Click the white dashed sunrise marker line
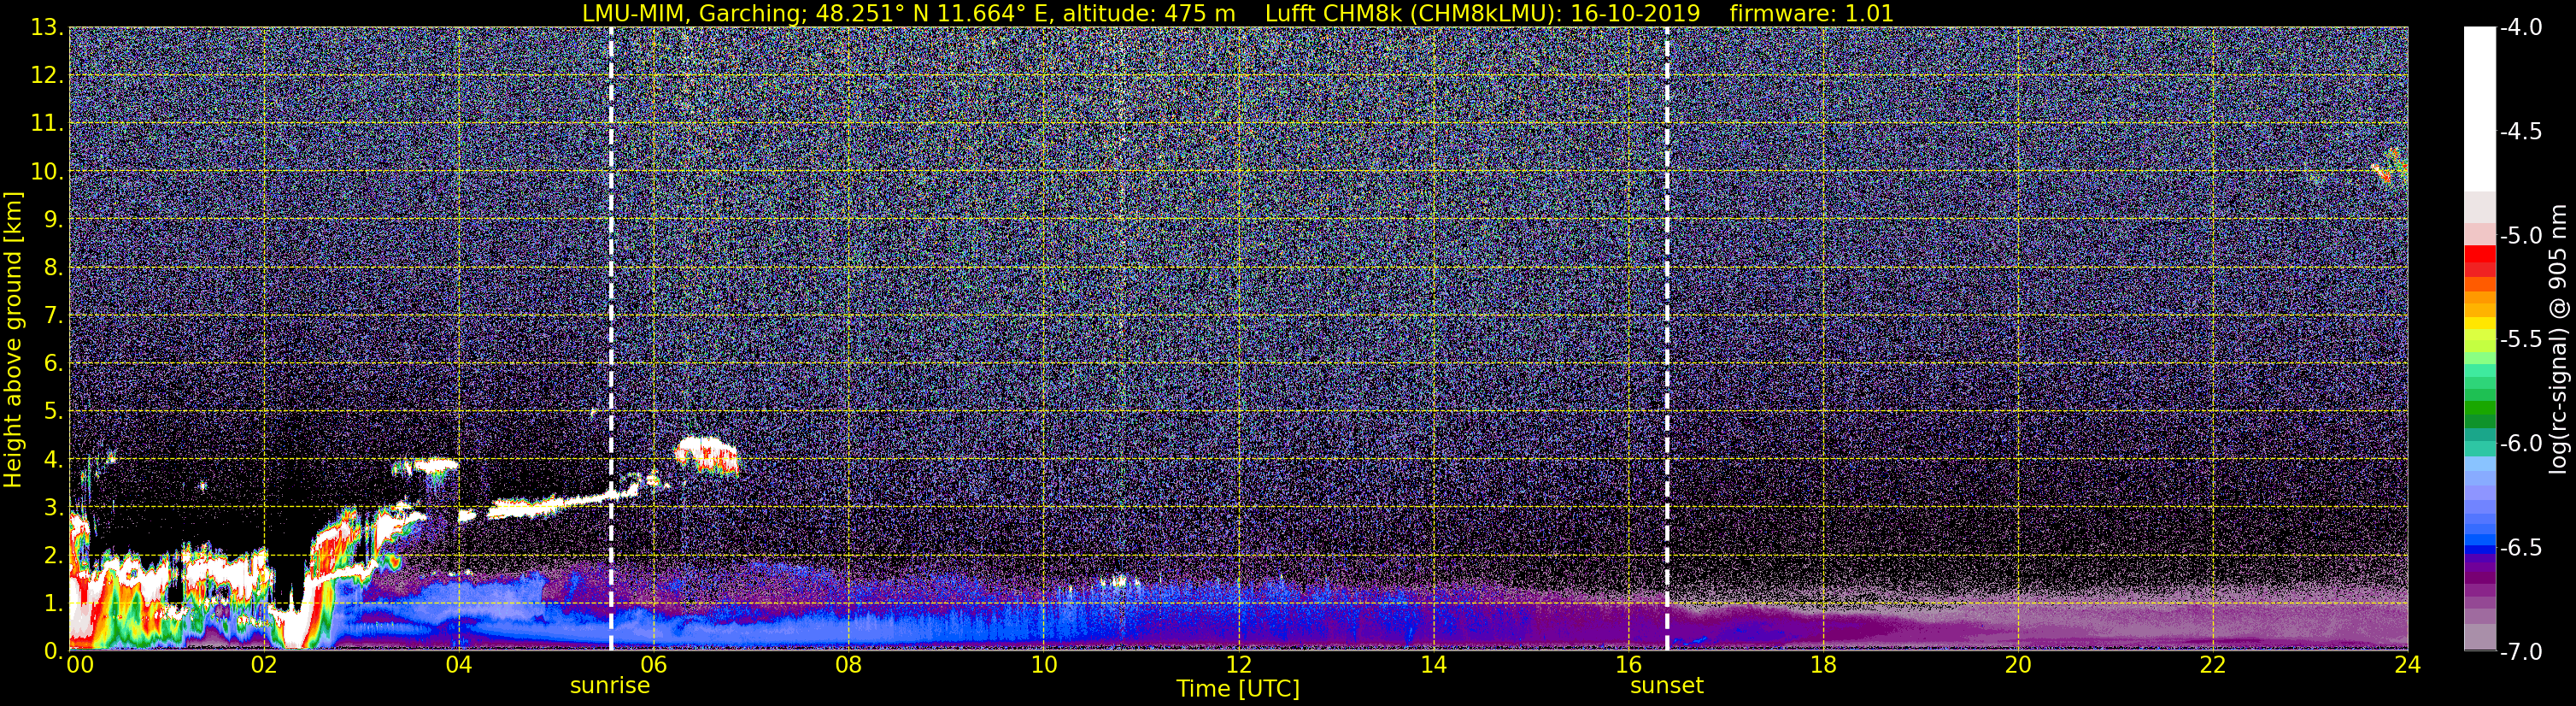Screen dimensions: 2576x706 tap(611, 338)
